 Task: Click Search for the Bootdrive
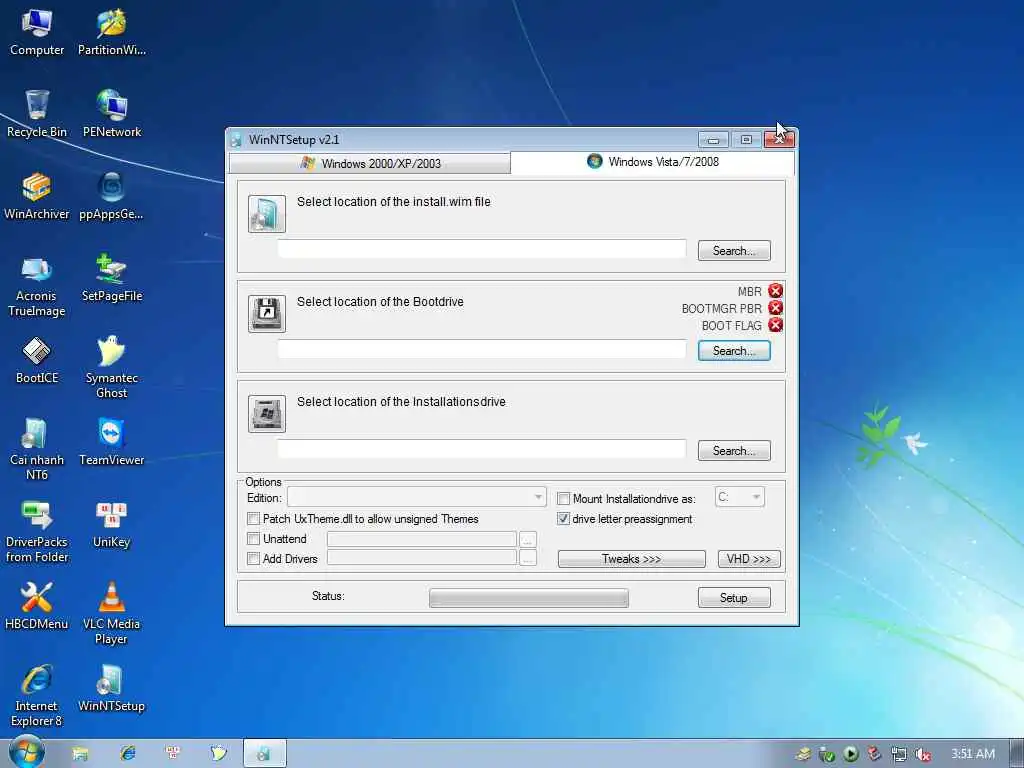click(734, 351)
